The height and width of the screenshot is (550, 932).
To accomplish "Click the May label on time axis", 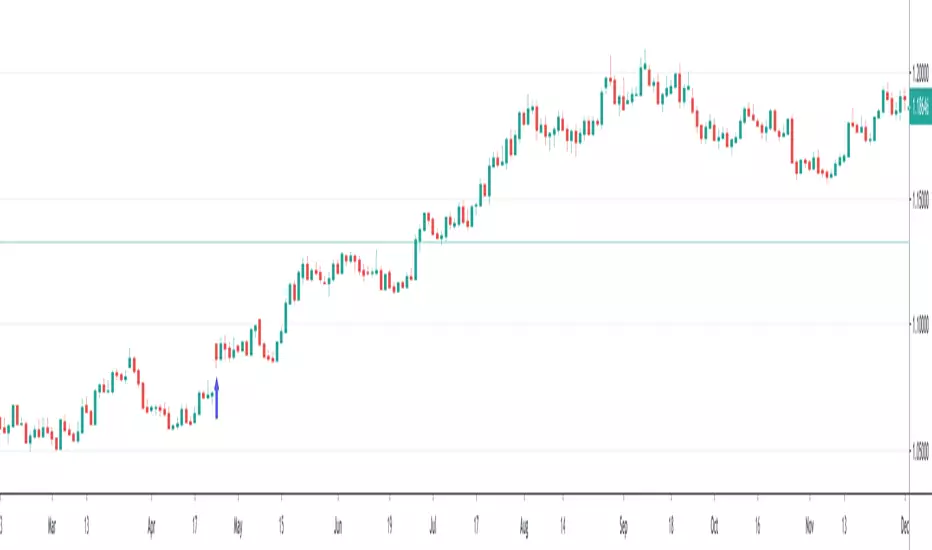I will pyautogui.click(x=237, y=522).
